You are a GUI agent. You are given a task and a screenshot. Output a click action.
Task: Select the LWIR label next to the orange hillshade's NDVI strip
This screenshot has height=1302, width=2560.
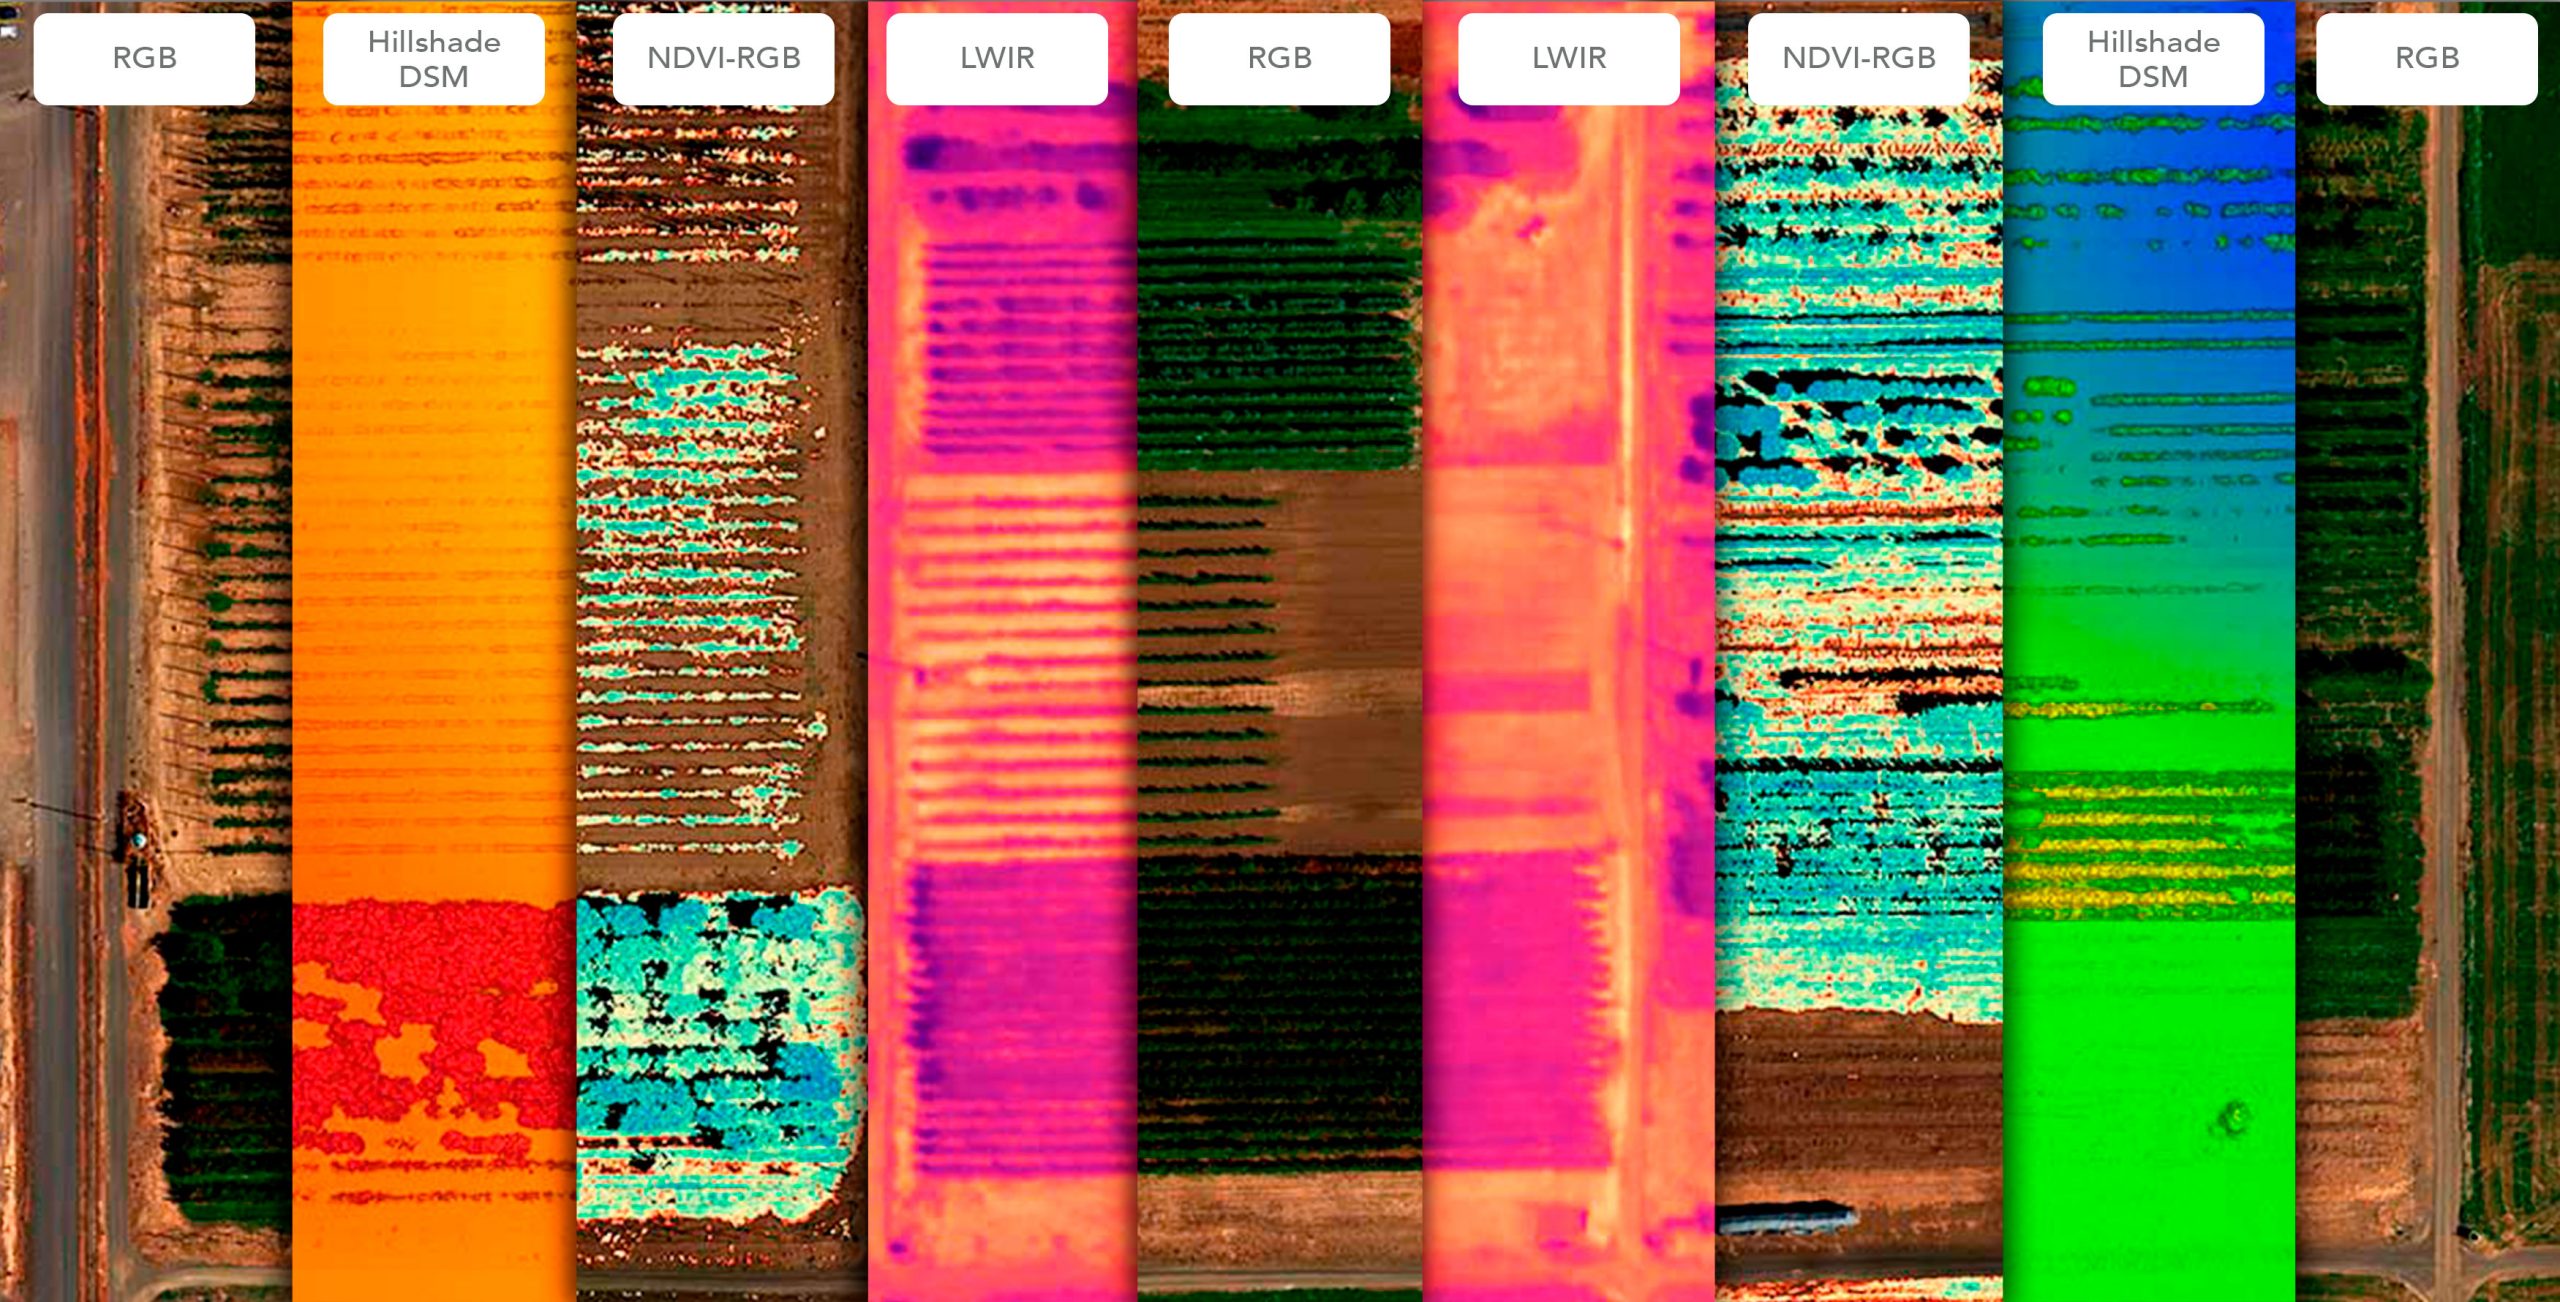(996, 58)
